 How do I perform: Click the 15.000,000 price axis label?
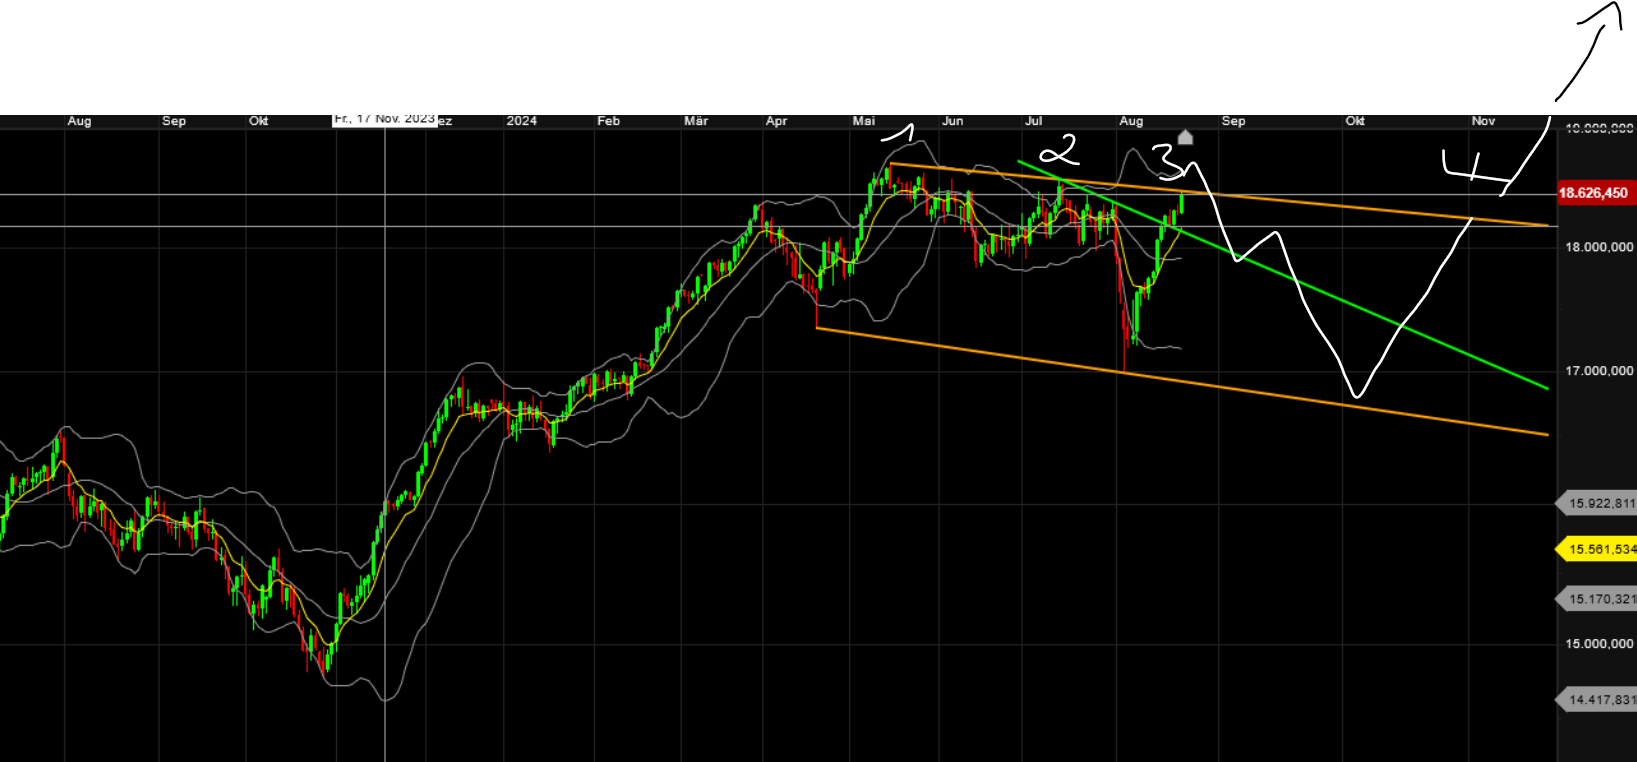(x=1599, y=644)
